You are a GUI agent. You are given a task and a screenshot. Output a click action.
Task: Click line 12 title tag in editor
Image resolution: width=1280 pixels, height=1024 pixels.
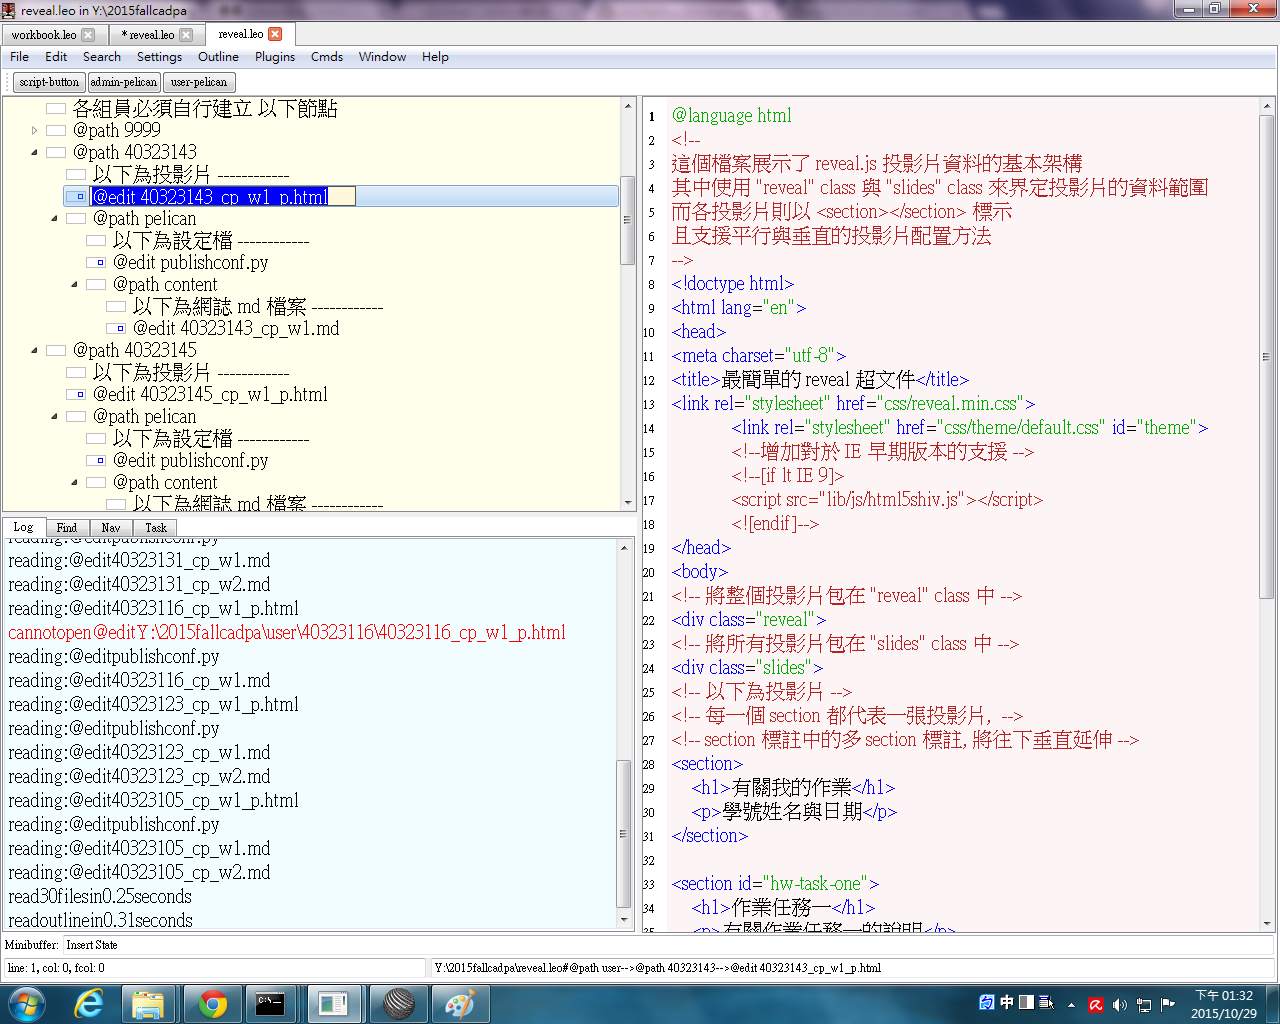tap(820, 379)
